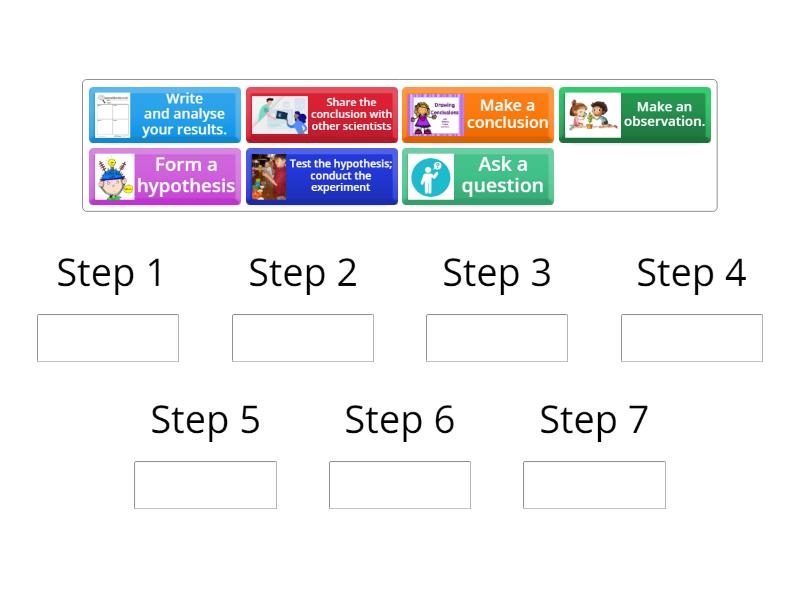Choose the 'Ask a question' tile text
Image resolution: width=800 pixels, height=600 pixels.
coord(502,176)
